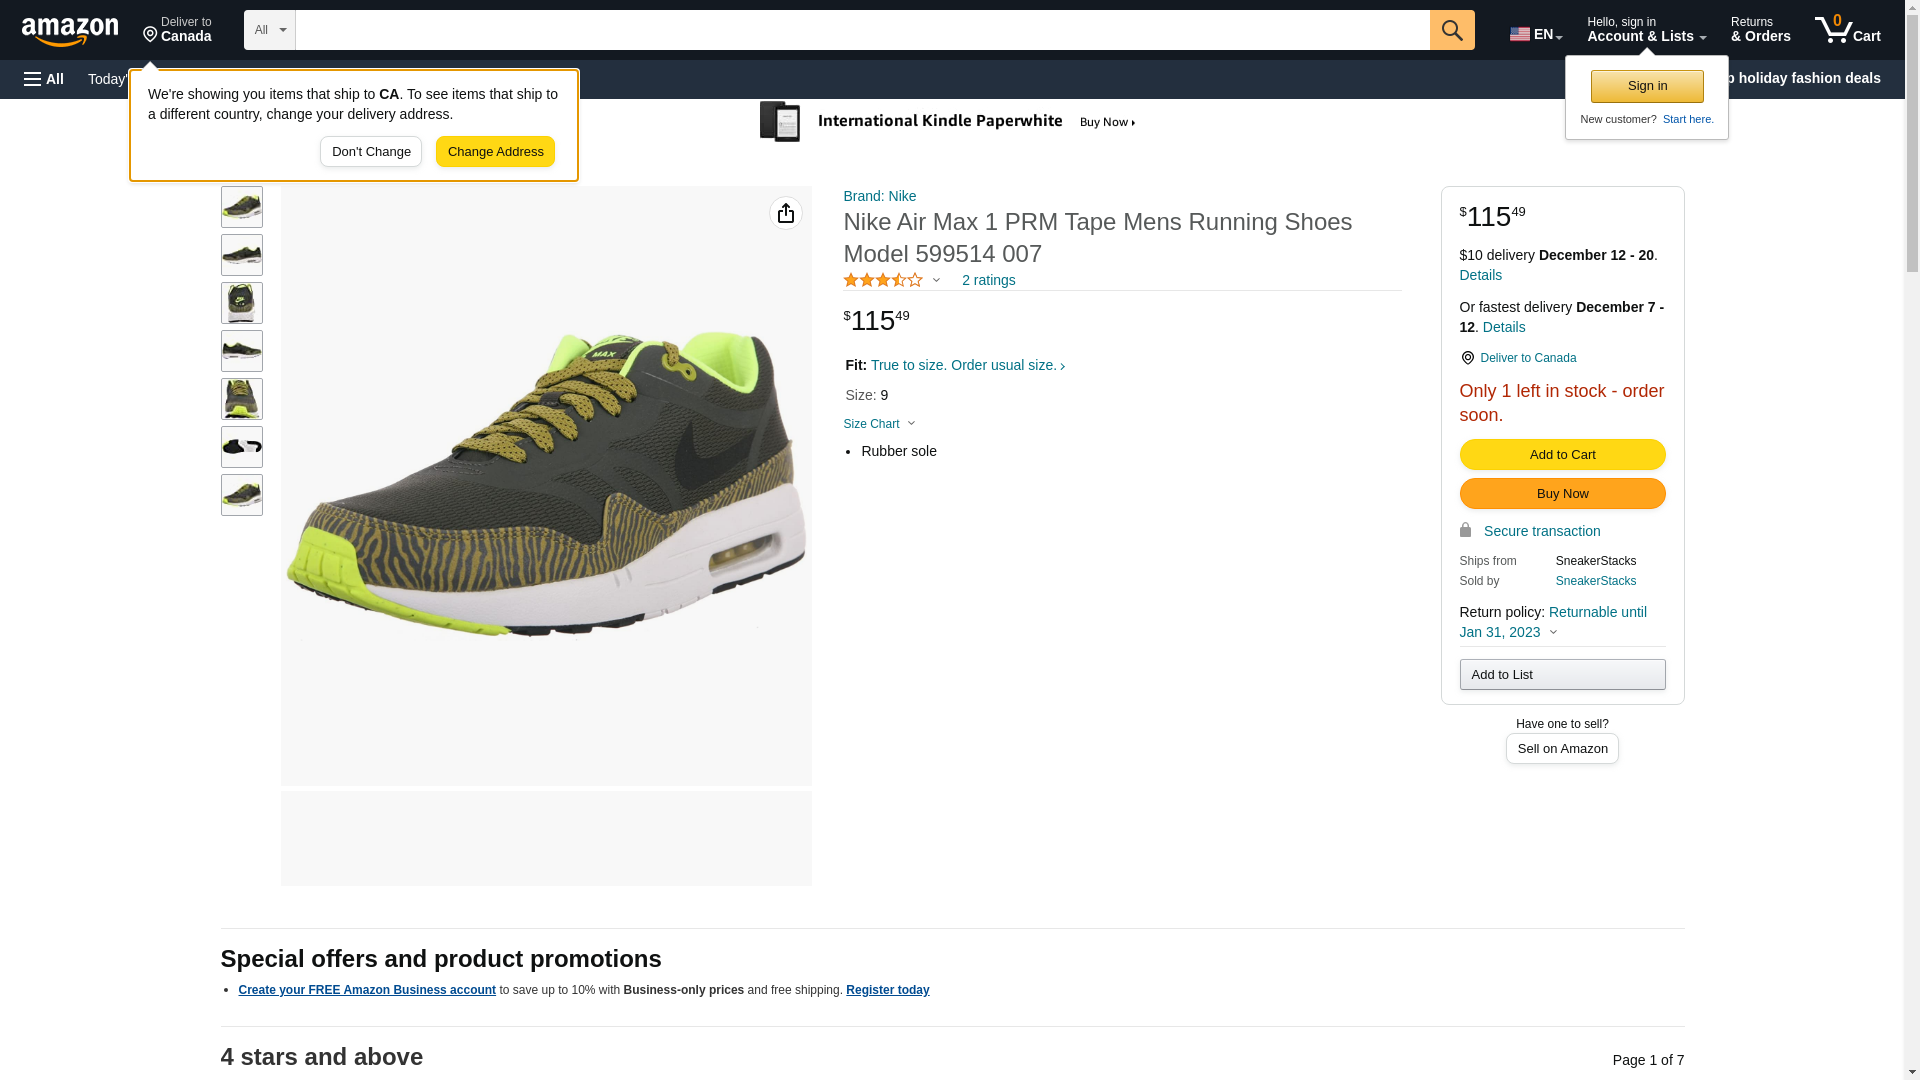
Task: Click Change Address in the popup
Action: click(x=495, y=152)
